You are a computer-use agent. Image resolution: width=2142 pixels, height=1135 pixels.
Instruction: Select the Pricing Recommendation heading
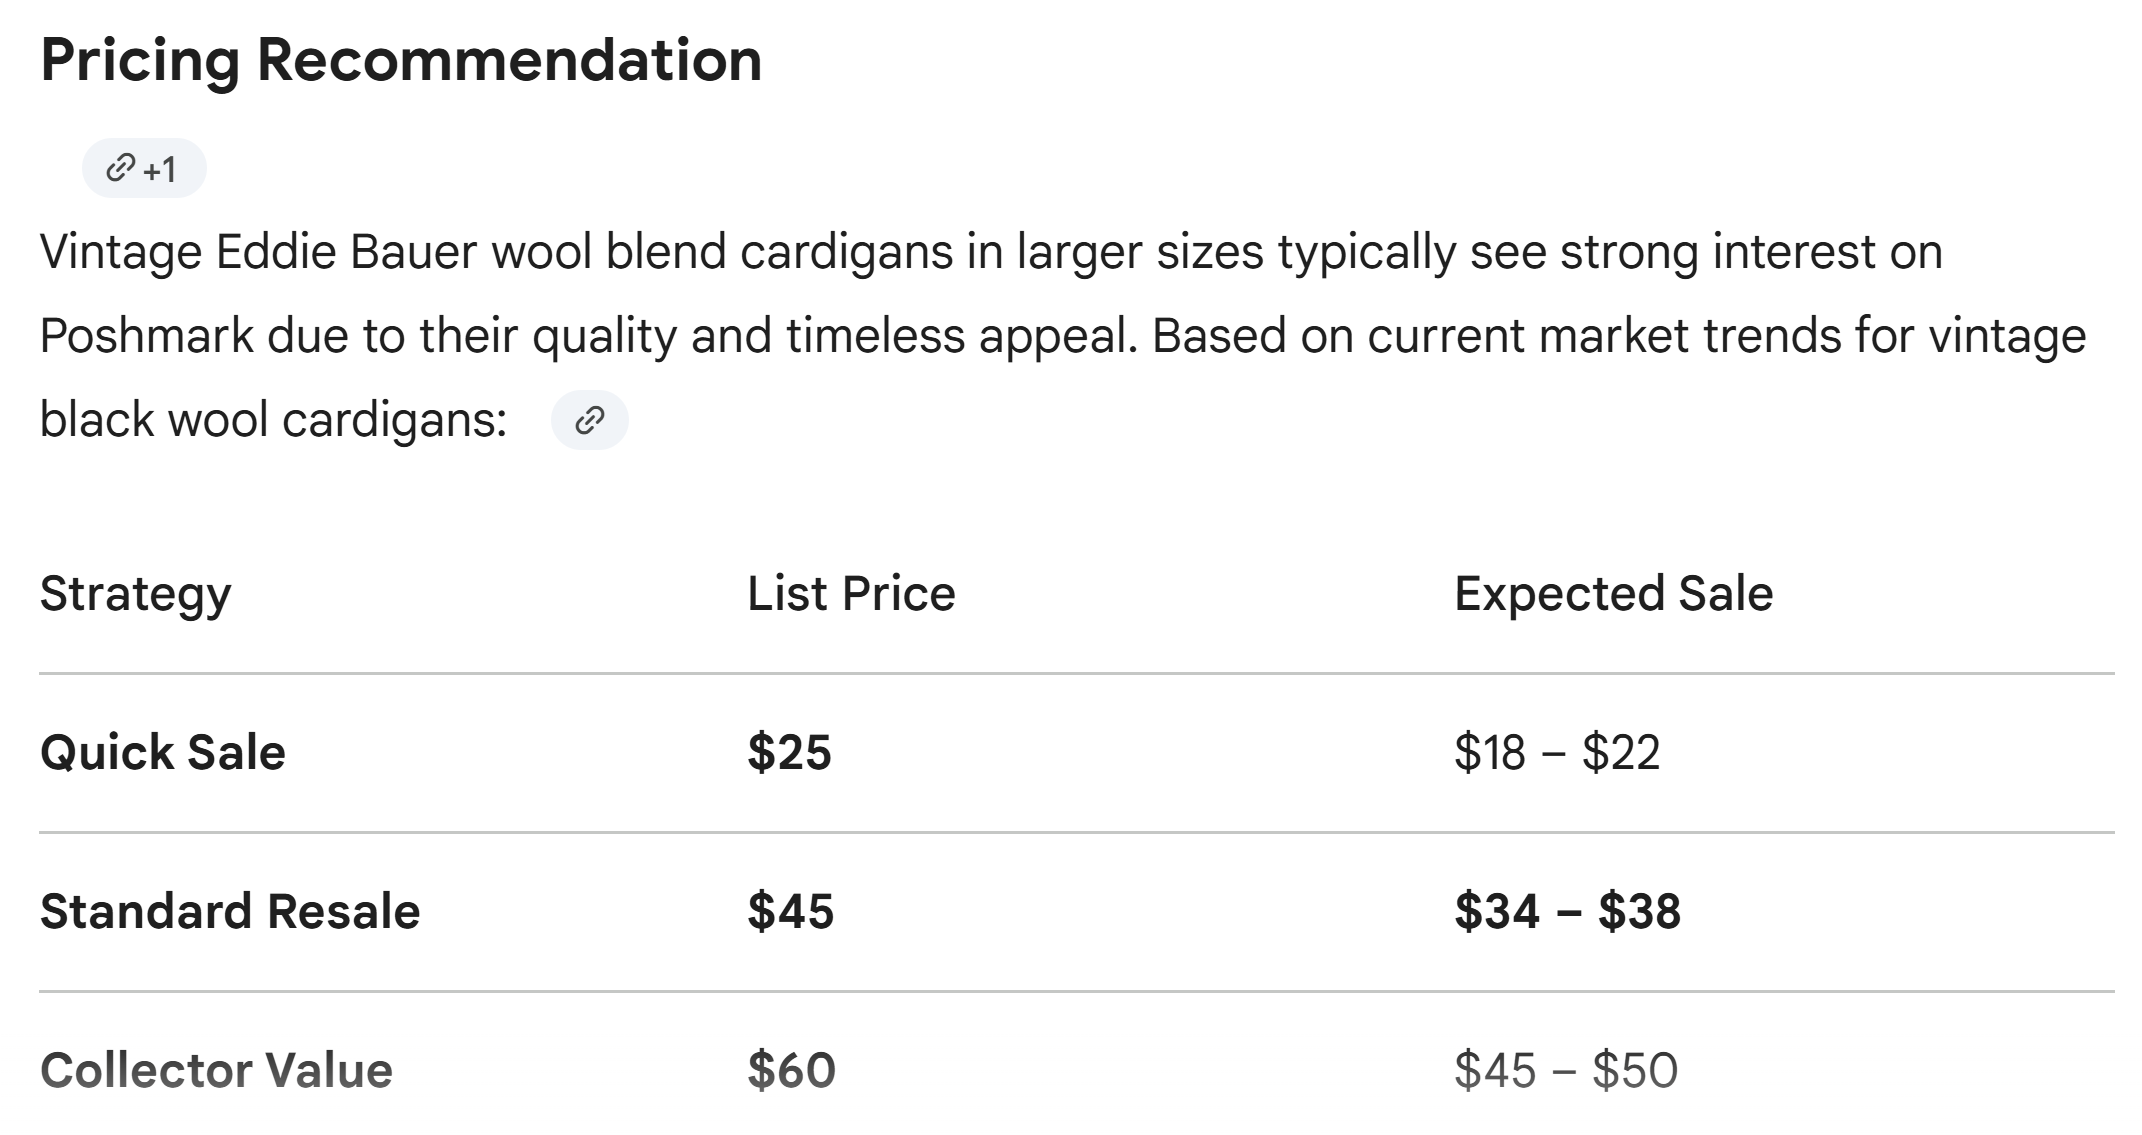pos(401,60)
